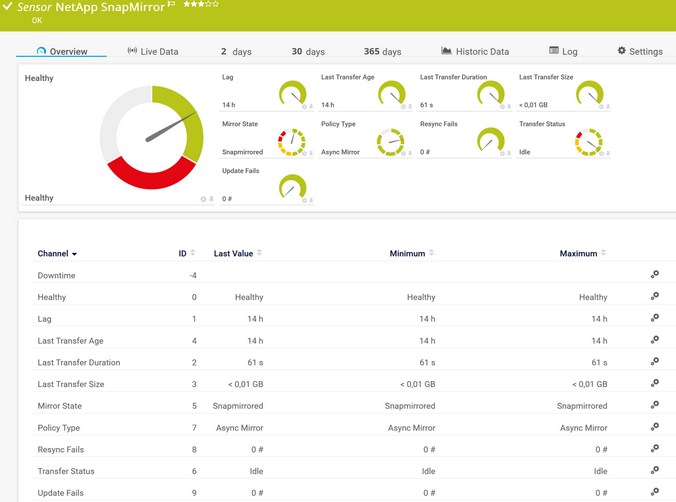Open settings gear for the Lag channel
Image resolution: width=676 pixels, height=502 pixels.
(654, 318)
